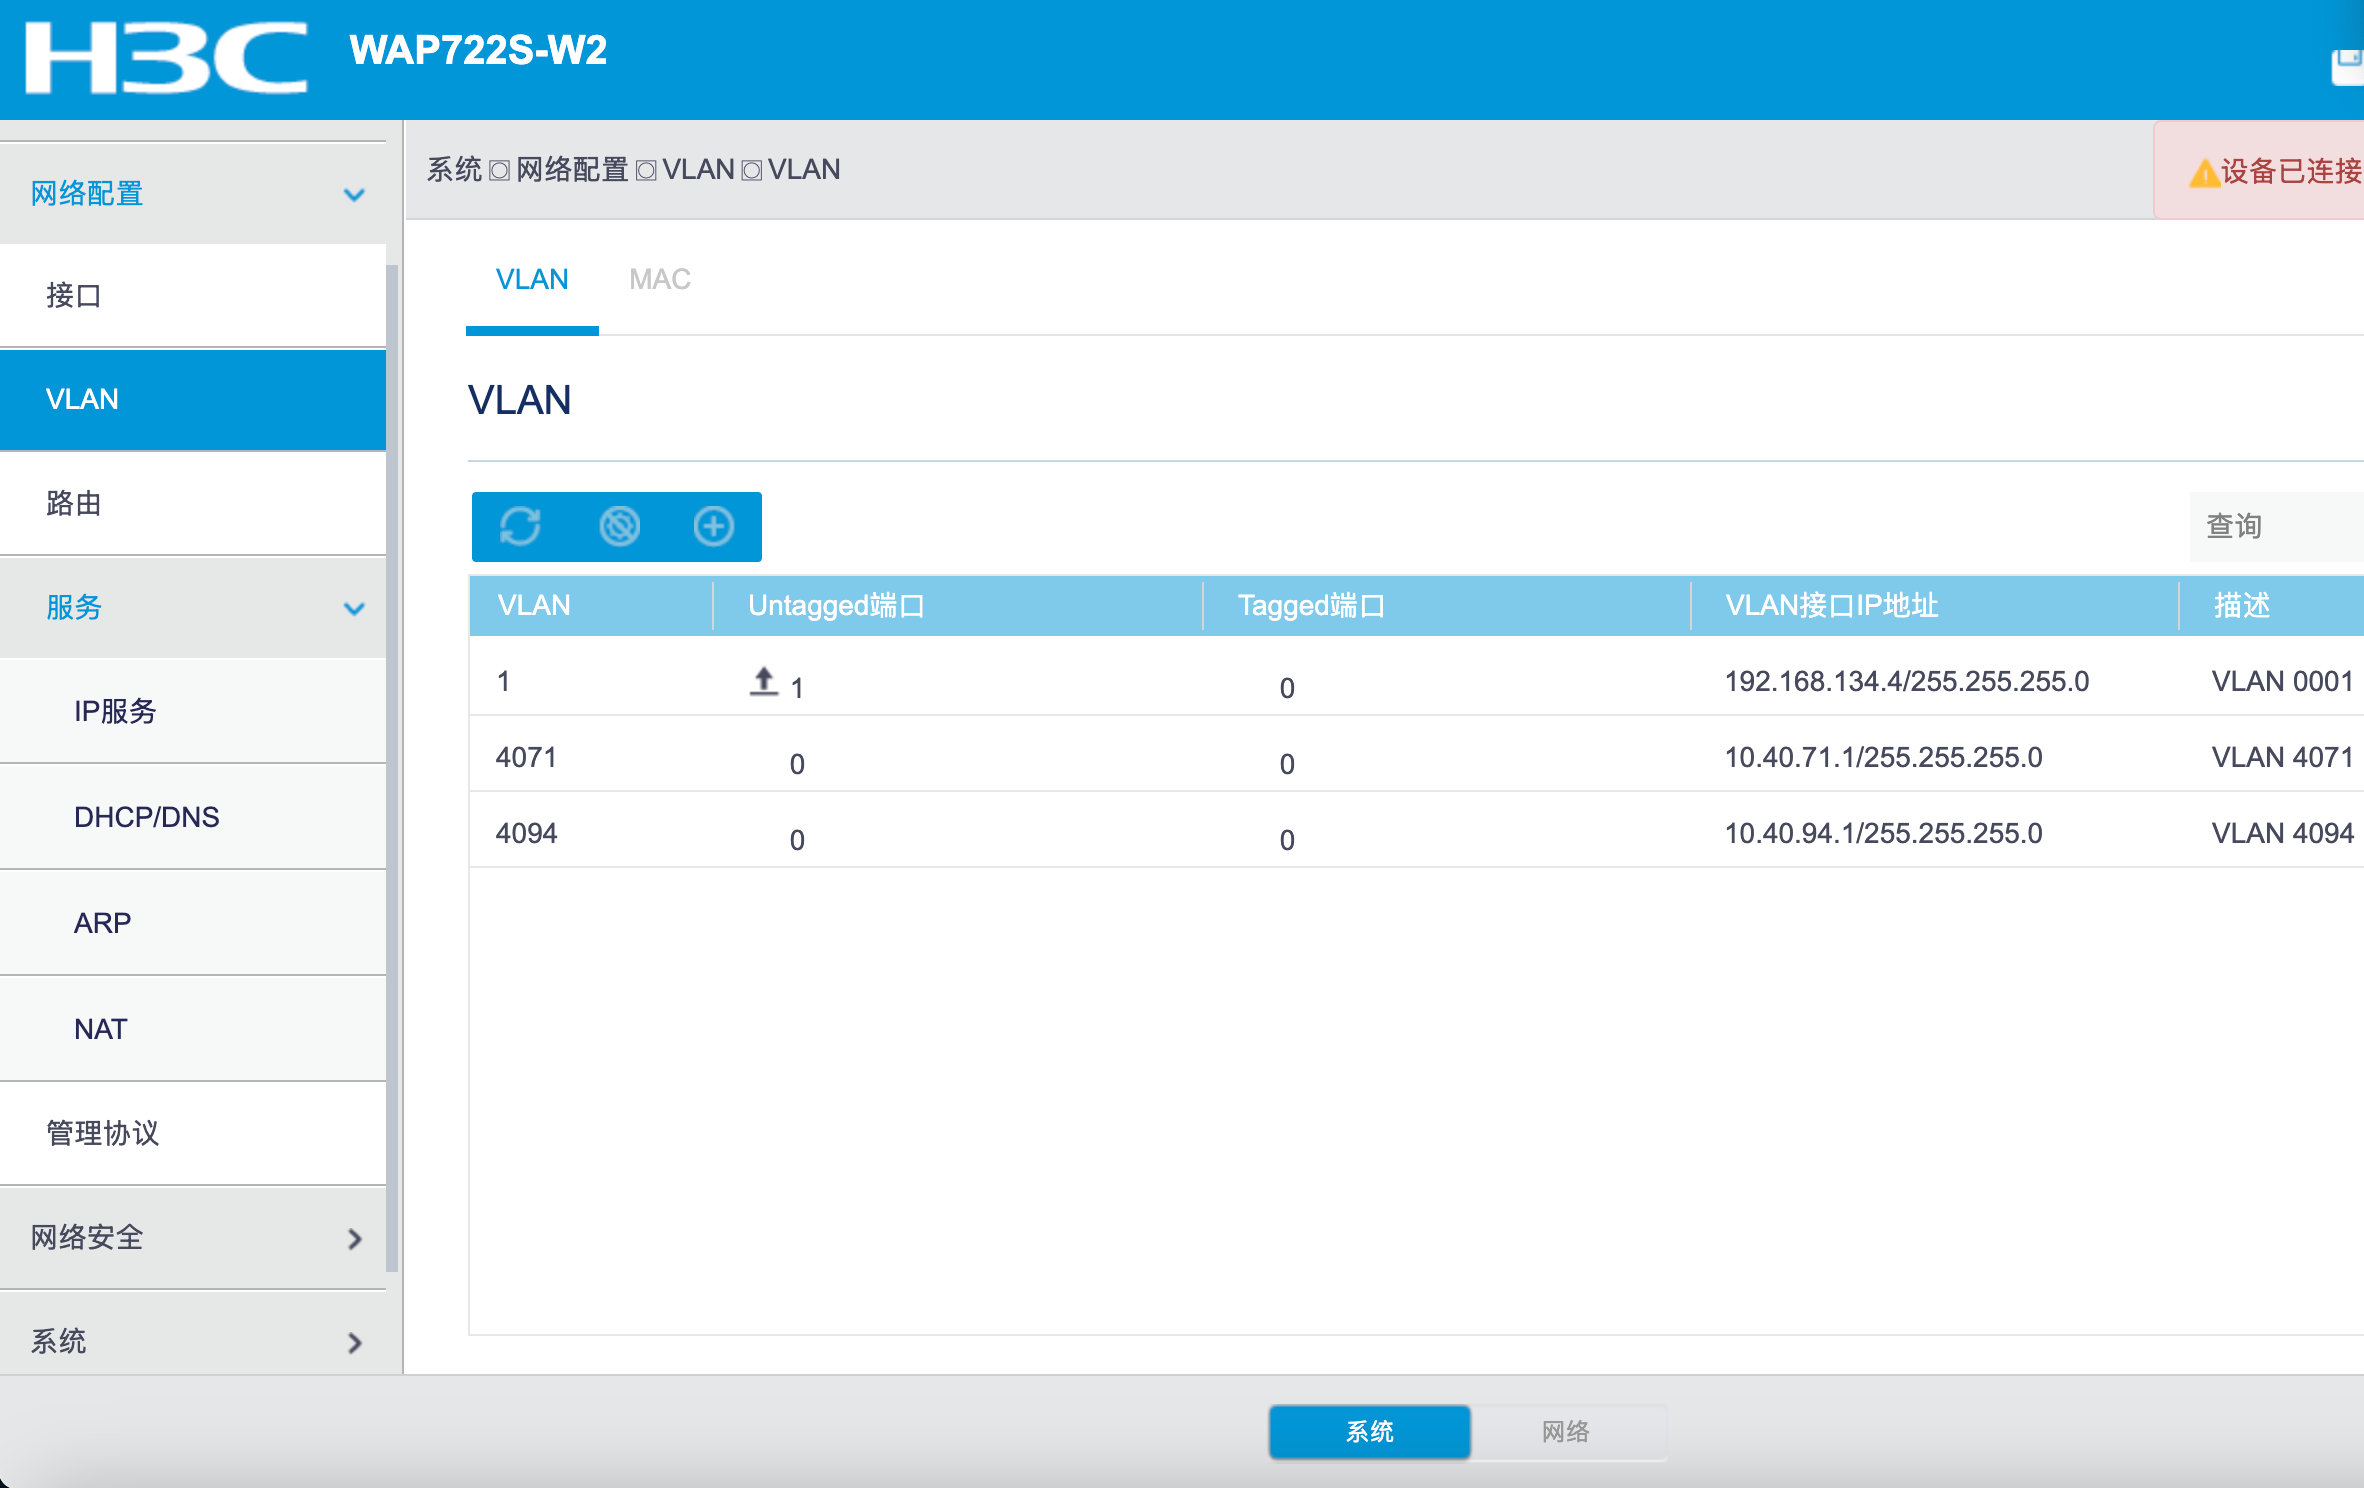
Task: Click the uplink port icon in VLAN 1 row
Action: pyautogui.click(x=764, y=682)
